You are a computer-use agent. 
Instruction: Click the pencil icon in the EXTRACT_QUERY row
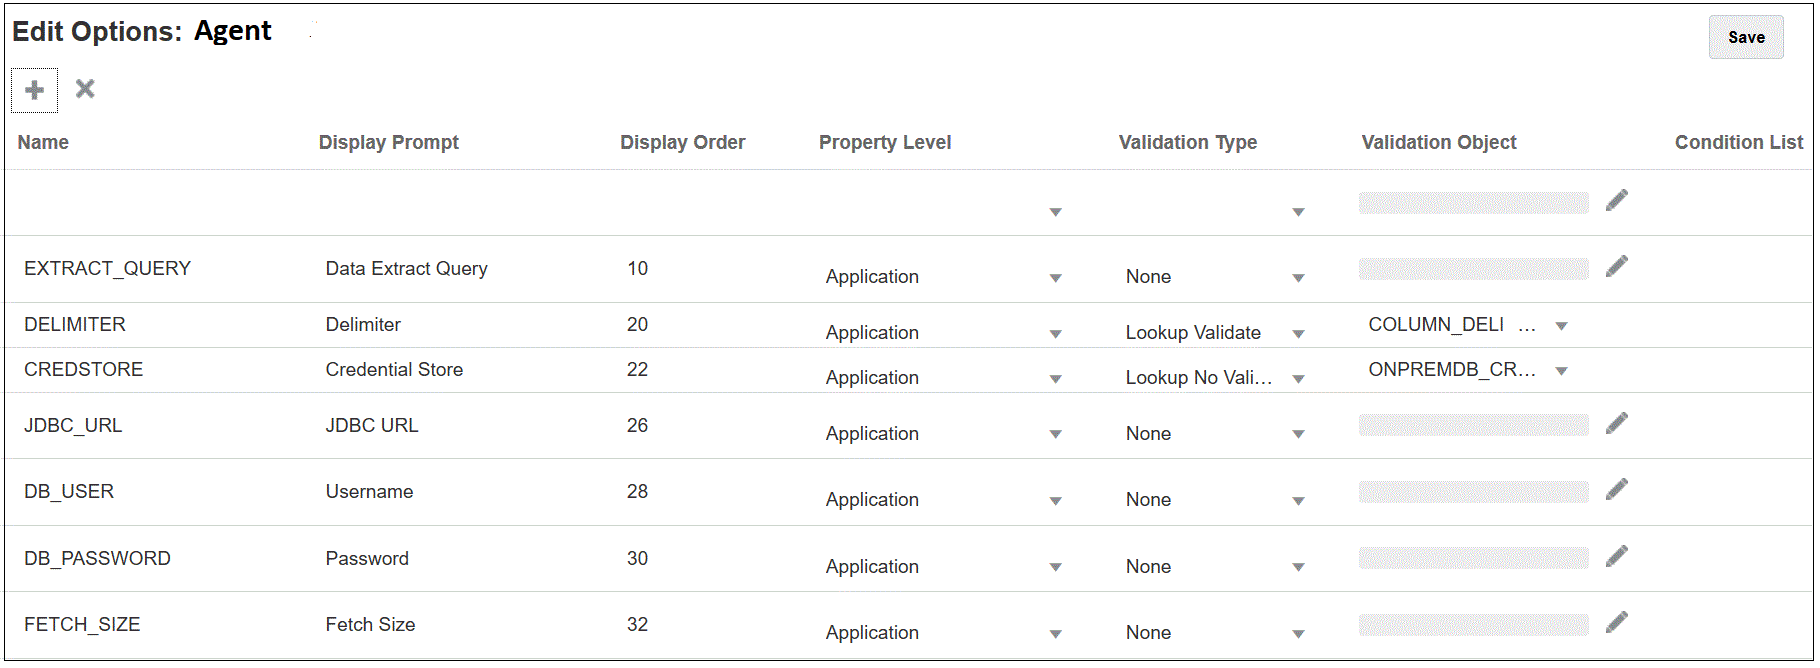pyautogui.click(x=1616, y=267)
